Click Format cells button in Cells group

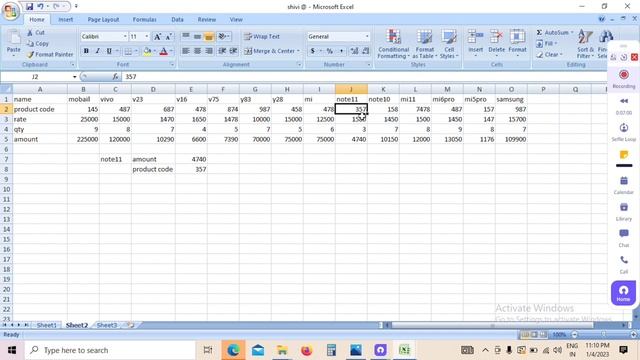click(x=517, y=43)
